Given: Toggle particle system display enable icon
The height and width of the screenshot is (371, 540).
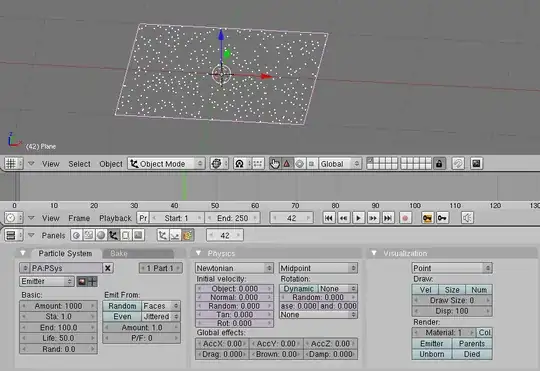Looking at the screenshot, I should (92, 281).
